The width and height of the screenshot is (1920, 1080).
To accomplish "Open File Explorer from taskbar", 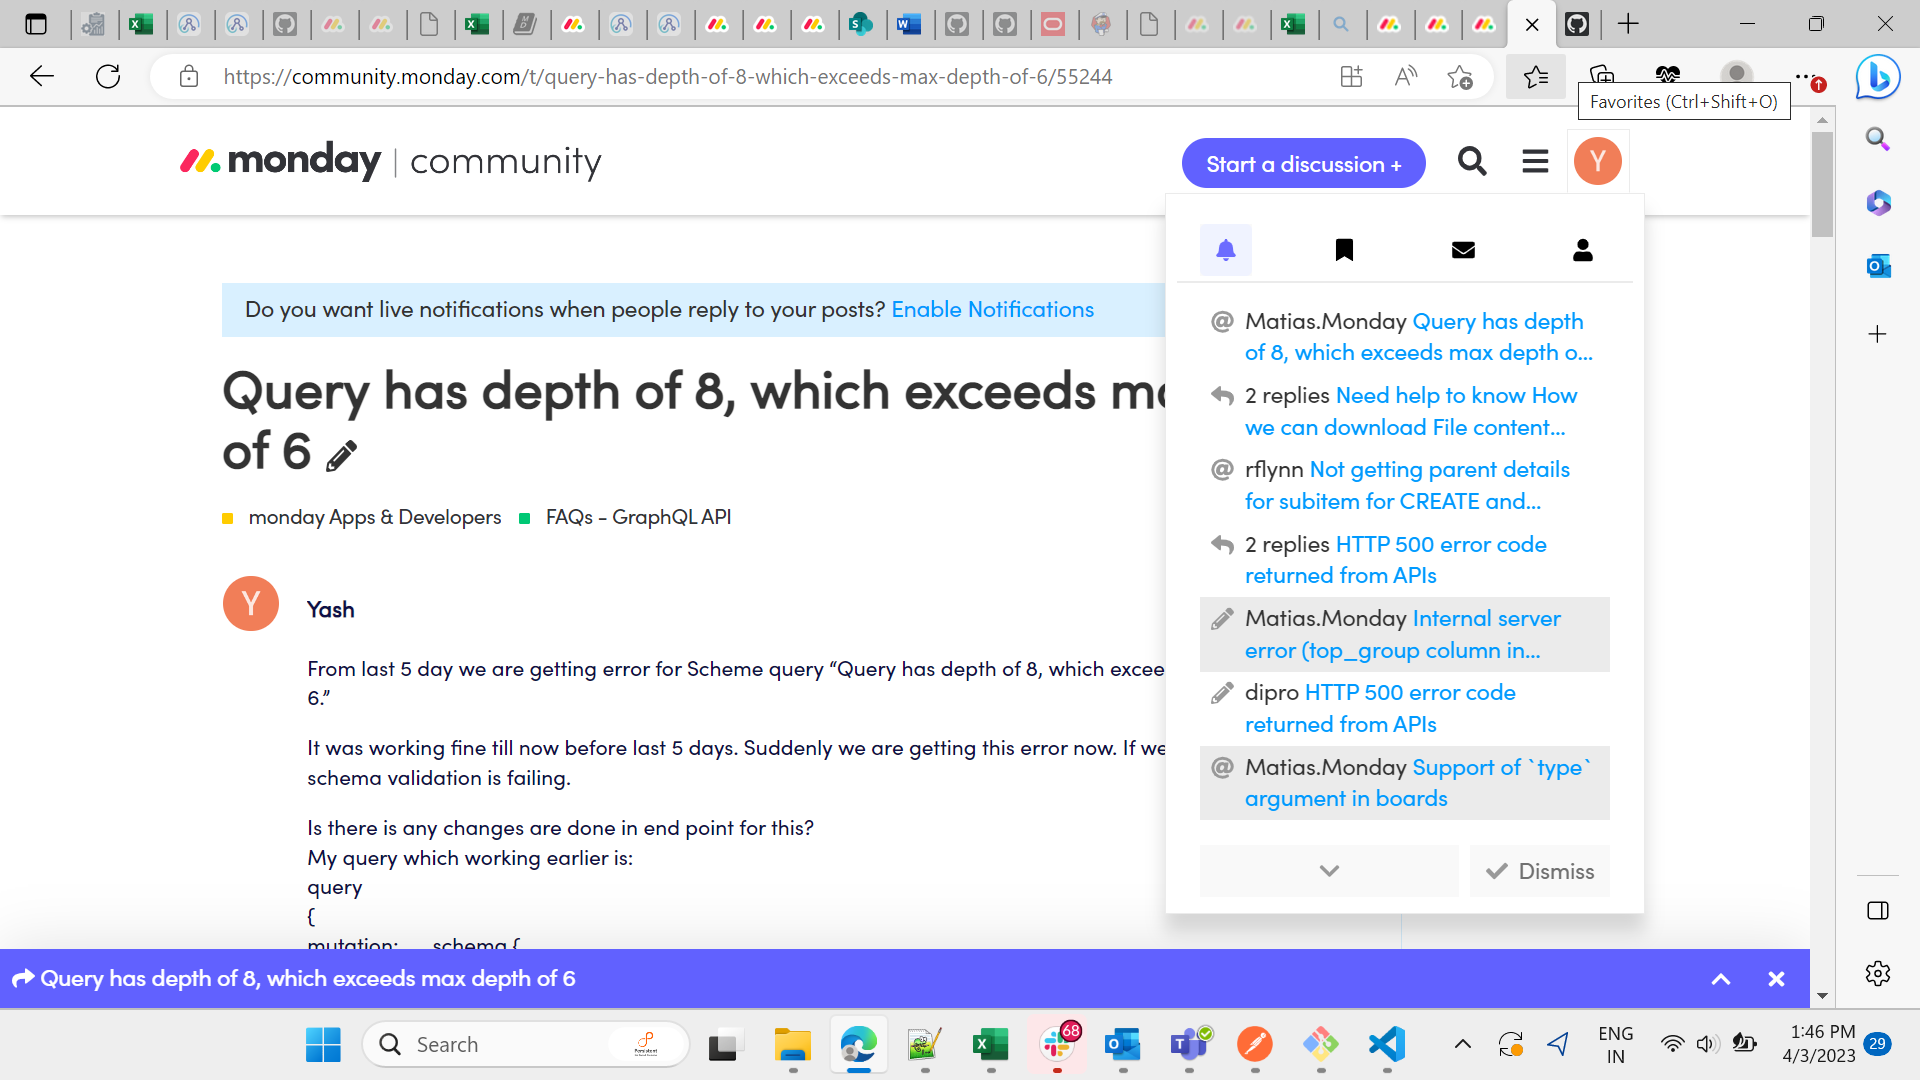I will (x=792, y=1045).
